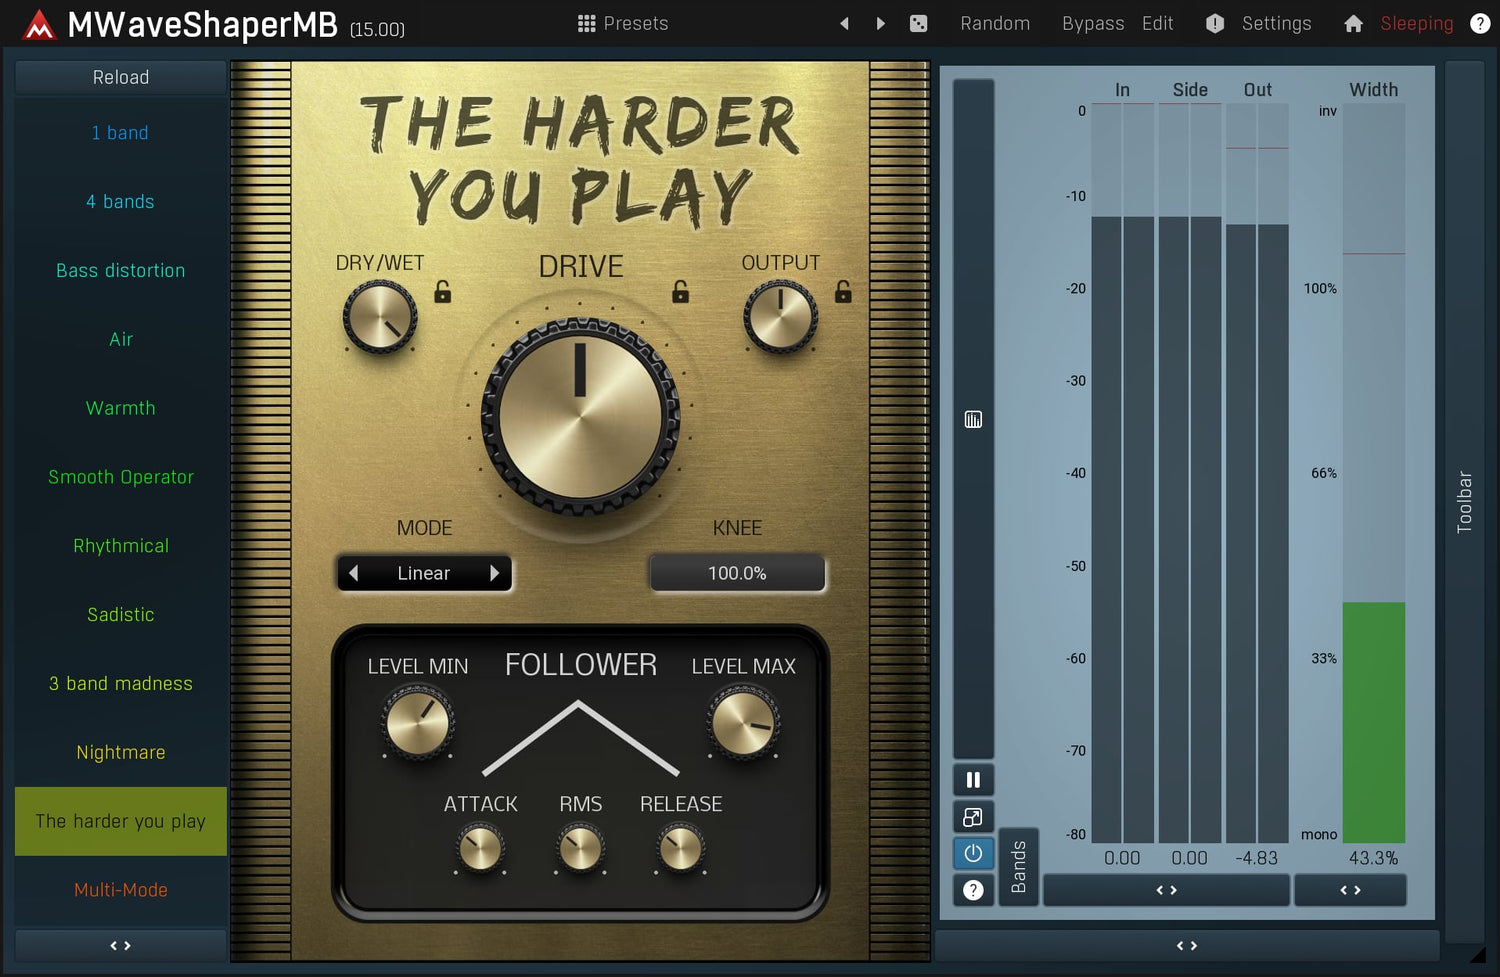
Task: Click the Reload button
Action: point(120,77)
